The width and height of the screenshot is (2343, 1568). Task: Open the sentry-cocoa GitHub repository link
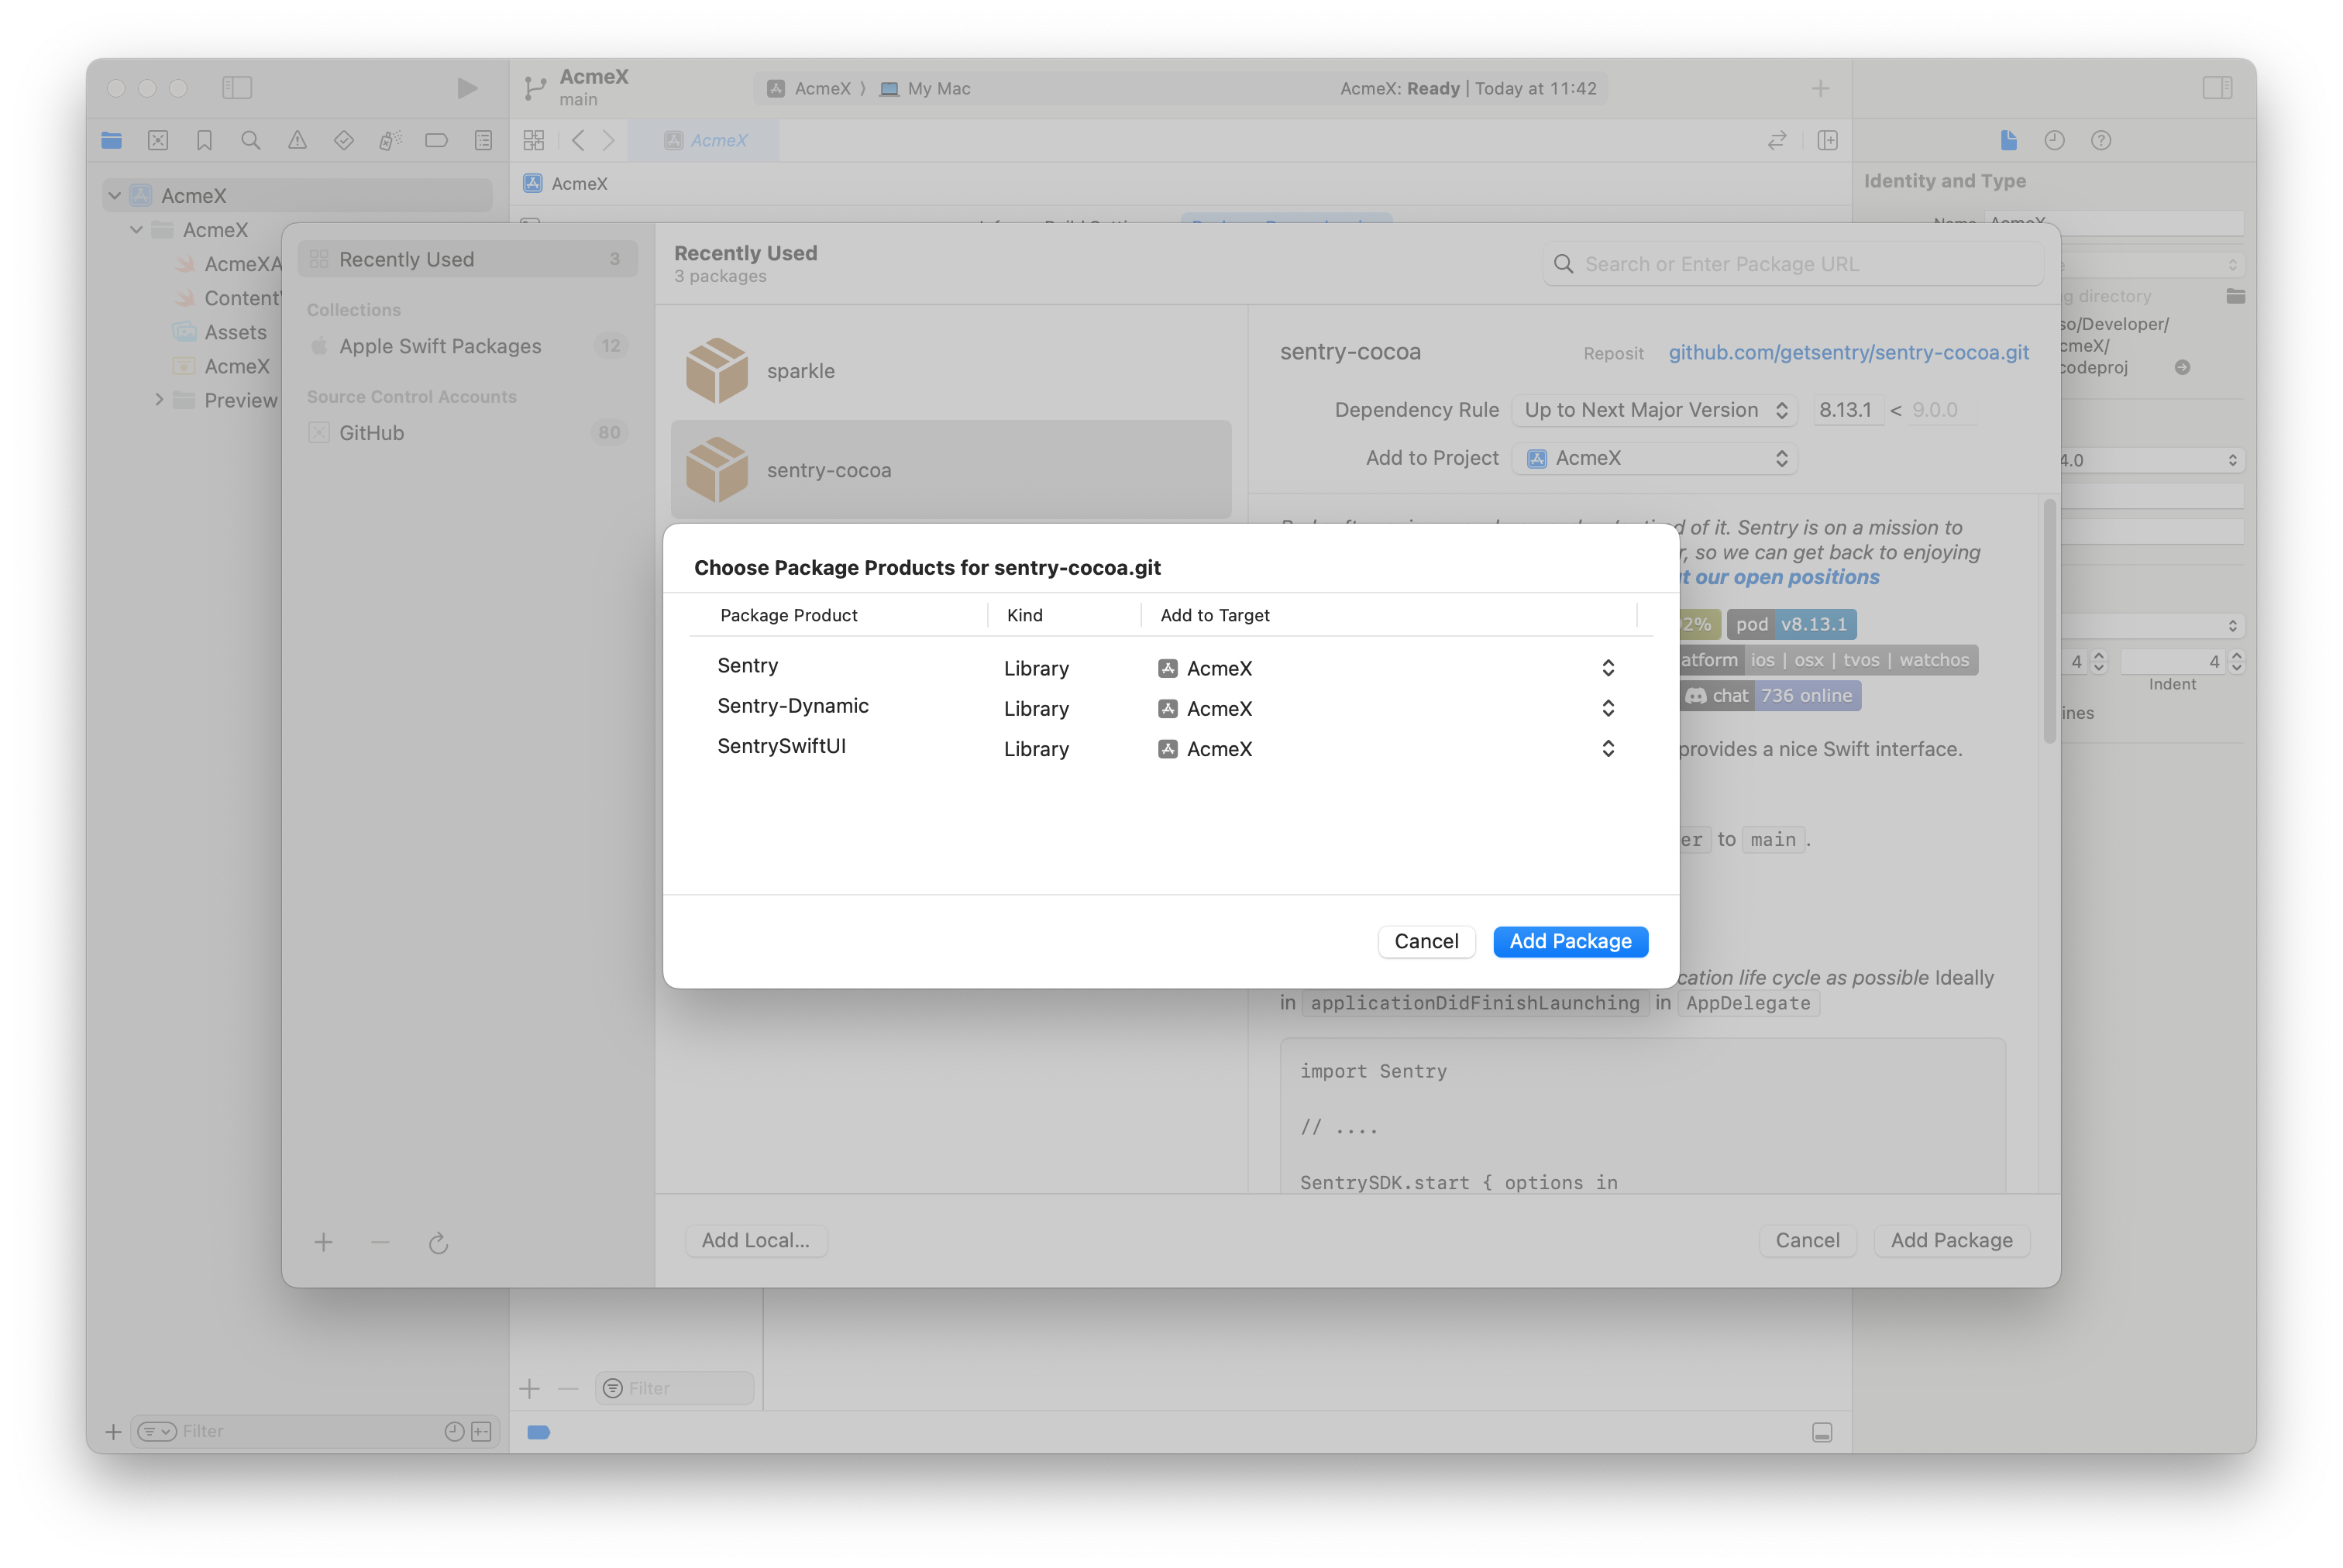coord(1848,352)
